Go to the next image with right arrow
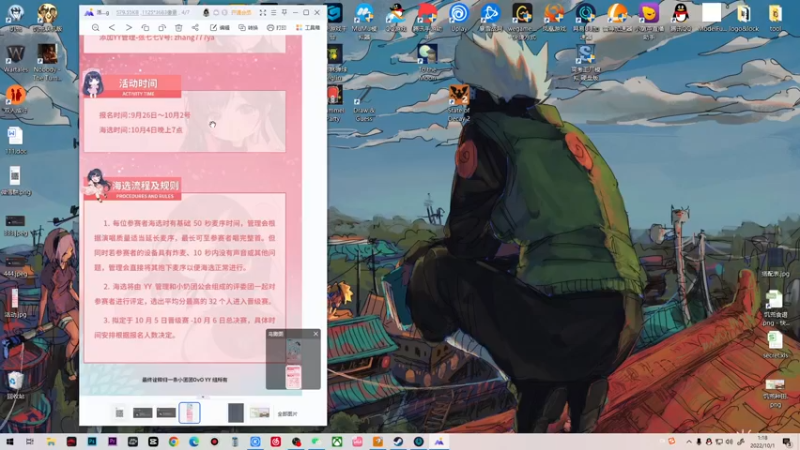 pos(129,28)
